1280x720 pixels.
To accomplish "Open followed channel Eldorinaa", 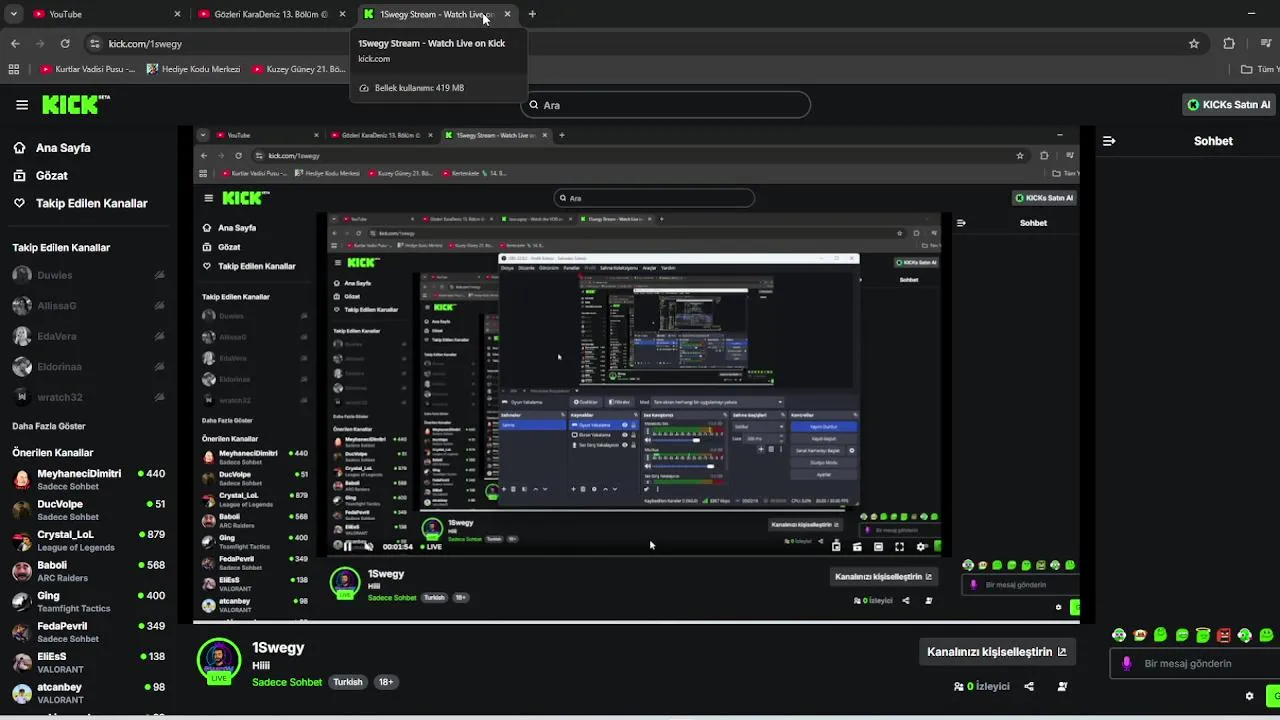I will 88,367.
